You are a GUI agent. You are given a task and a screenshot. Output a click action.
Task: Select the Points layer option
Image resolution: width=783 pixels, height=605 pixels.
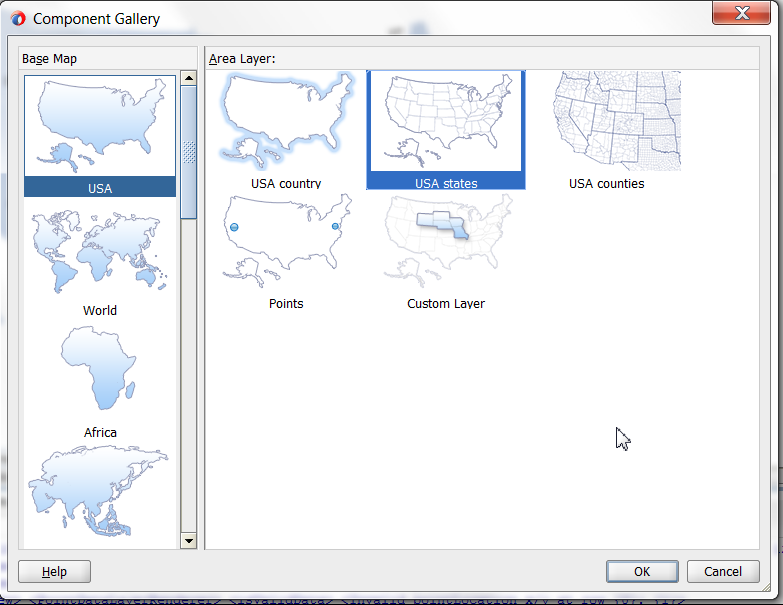tap(286, 252)
